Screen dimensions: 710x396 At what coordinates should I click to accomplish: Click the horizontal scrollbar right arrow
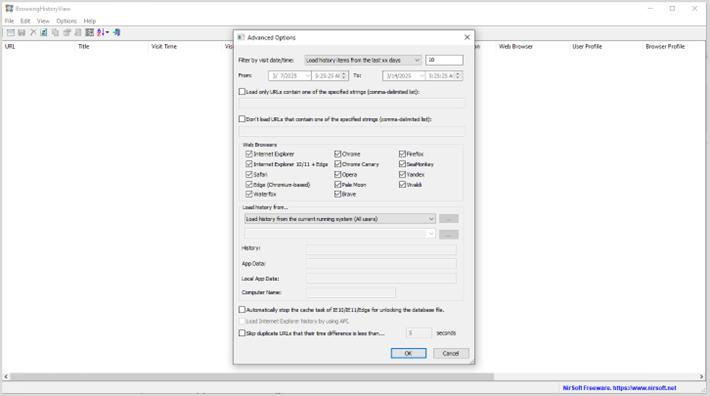point(701,377)
